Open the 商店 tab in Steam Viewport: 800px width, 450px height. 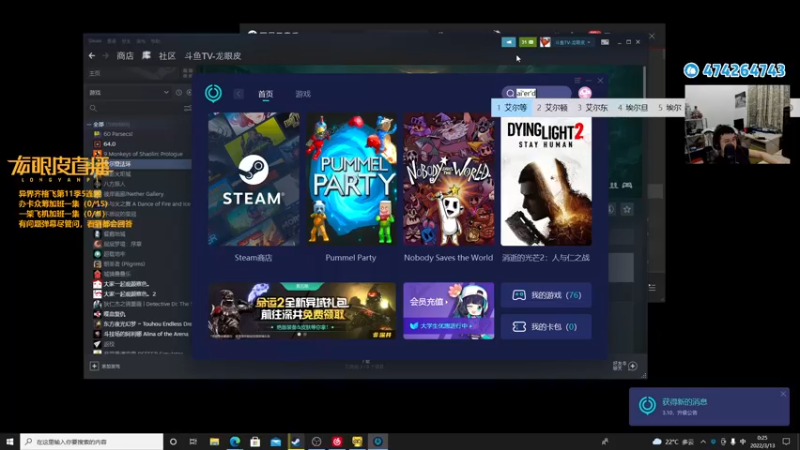[125, 56]
